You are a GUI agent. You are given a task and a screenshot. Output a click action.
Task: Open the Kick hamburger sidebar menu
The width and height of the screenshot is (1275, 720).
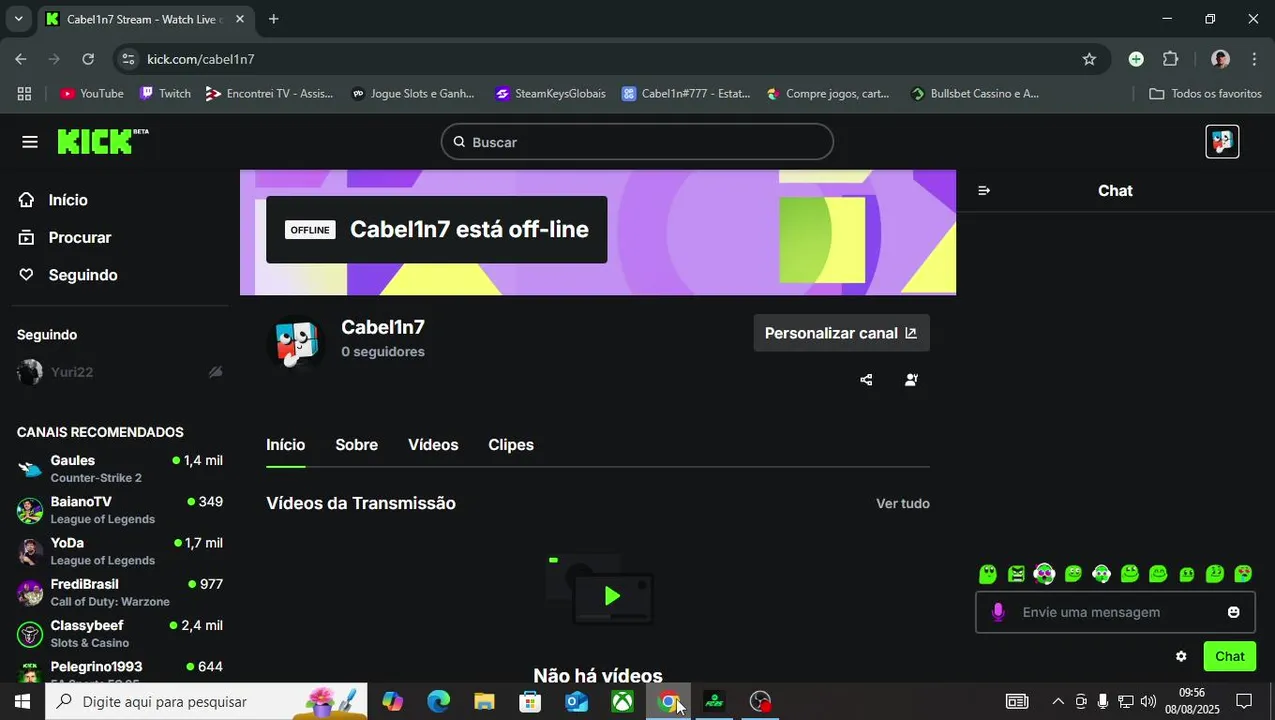click(x=30, y=142)
